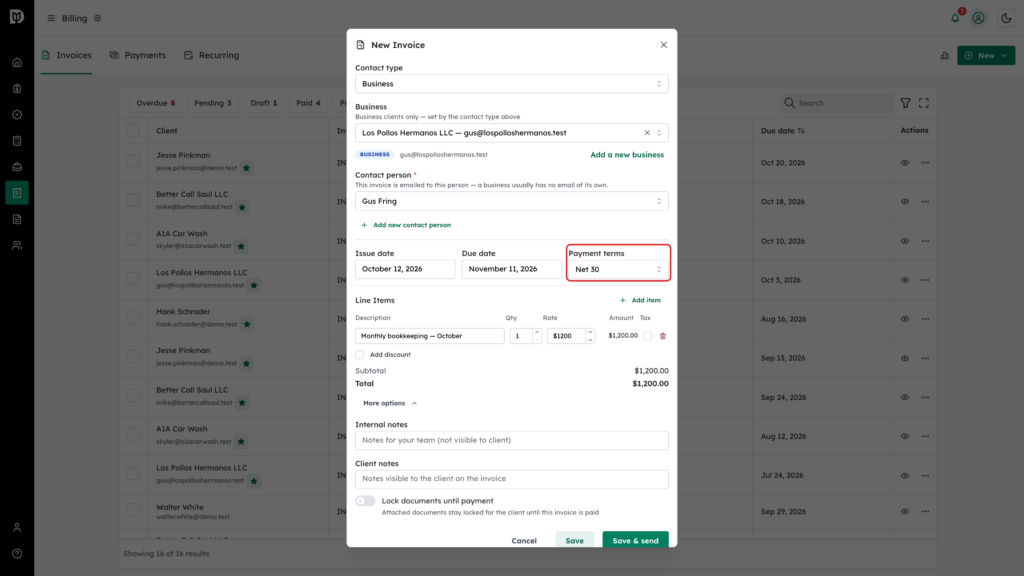Viewport: 1024px width, 576px height.
Task: Check the Tax checkbox for the line item
Action: pos(647,336)
